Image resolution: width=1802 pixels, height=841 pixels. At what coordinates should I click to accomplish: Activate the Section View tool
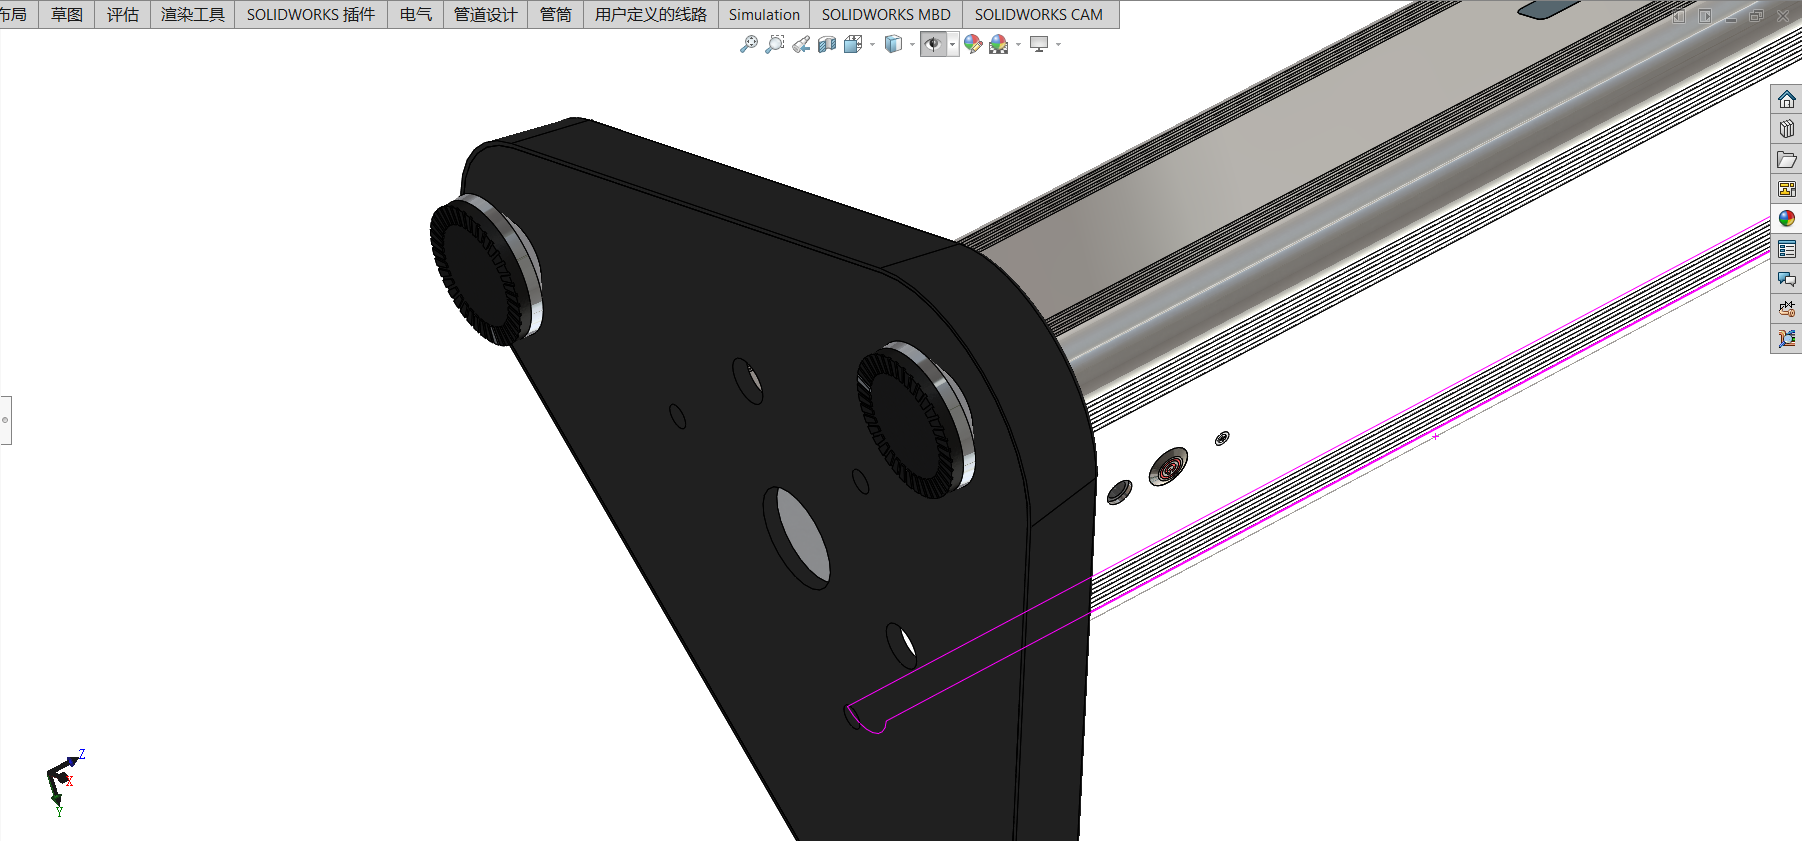(x=827, y=44)
